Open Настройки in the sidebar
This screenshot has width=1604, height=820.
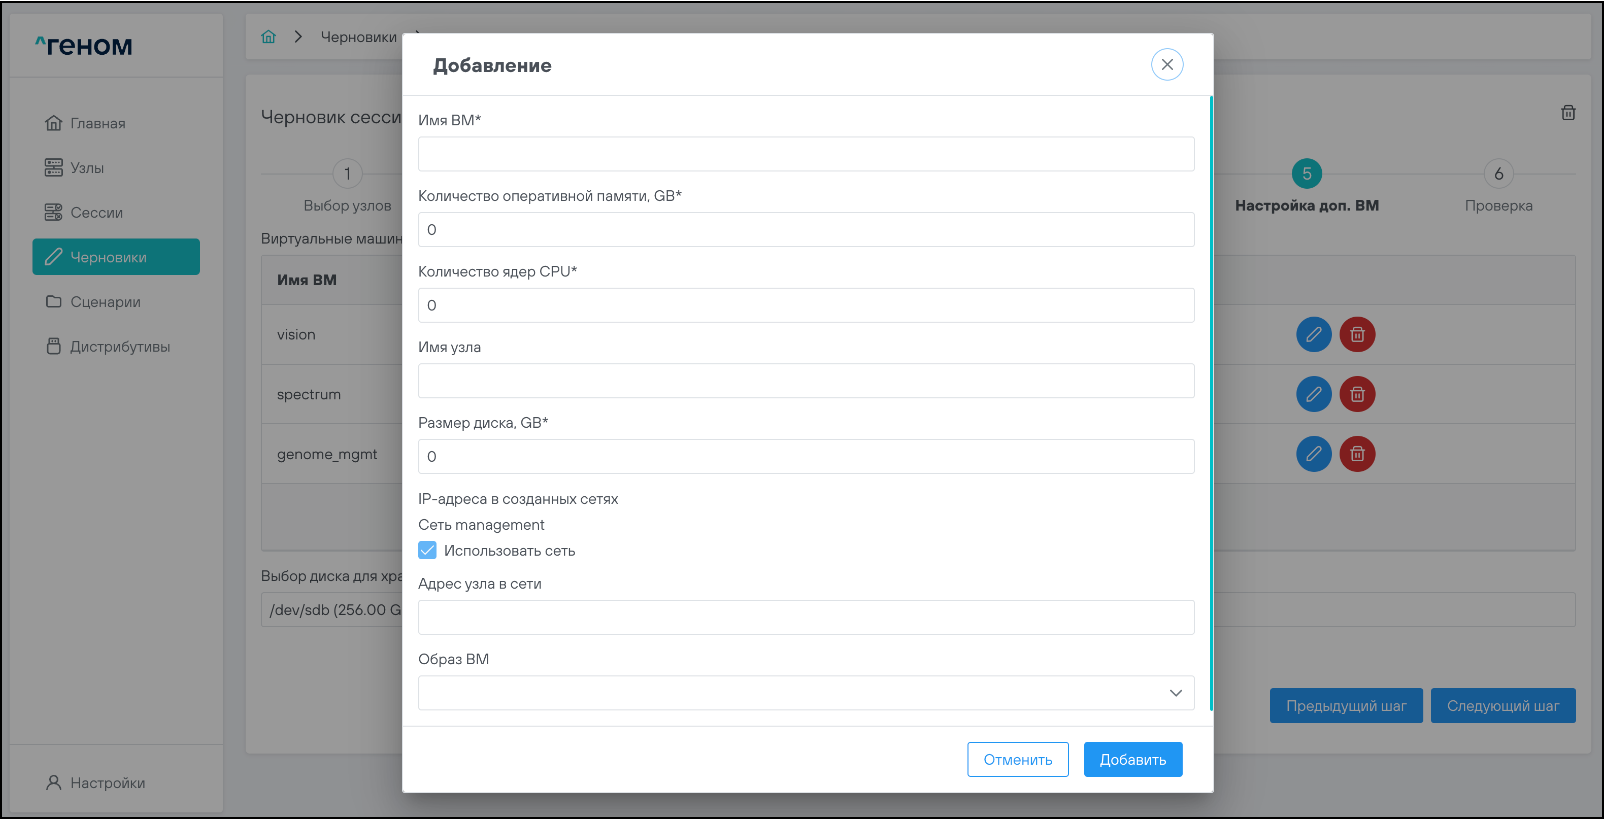click(107, 783)
